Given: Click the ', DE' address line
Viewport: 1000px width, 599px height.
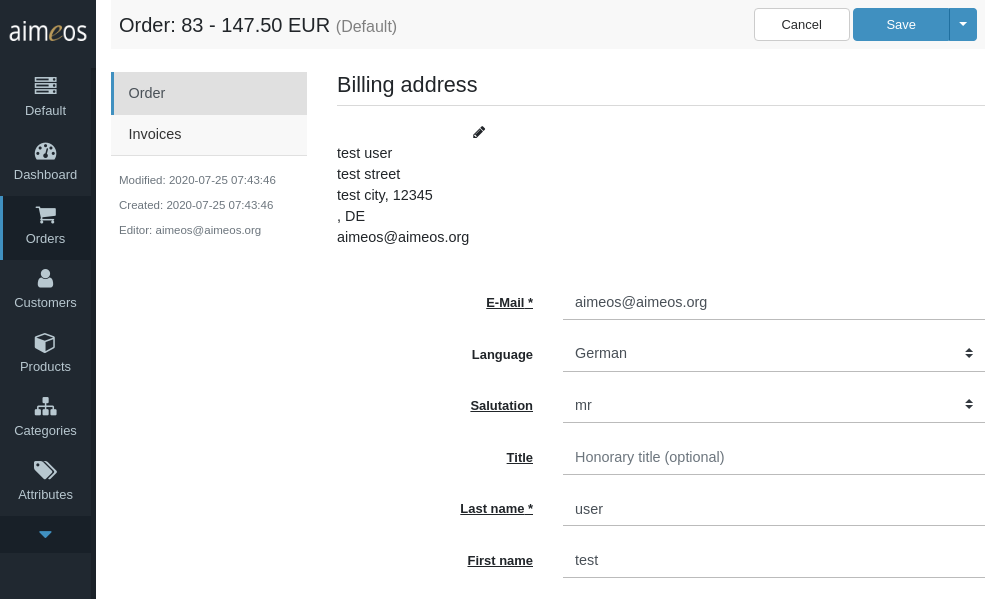Looking at the screenshot, I should tap(351, 216).
